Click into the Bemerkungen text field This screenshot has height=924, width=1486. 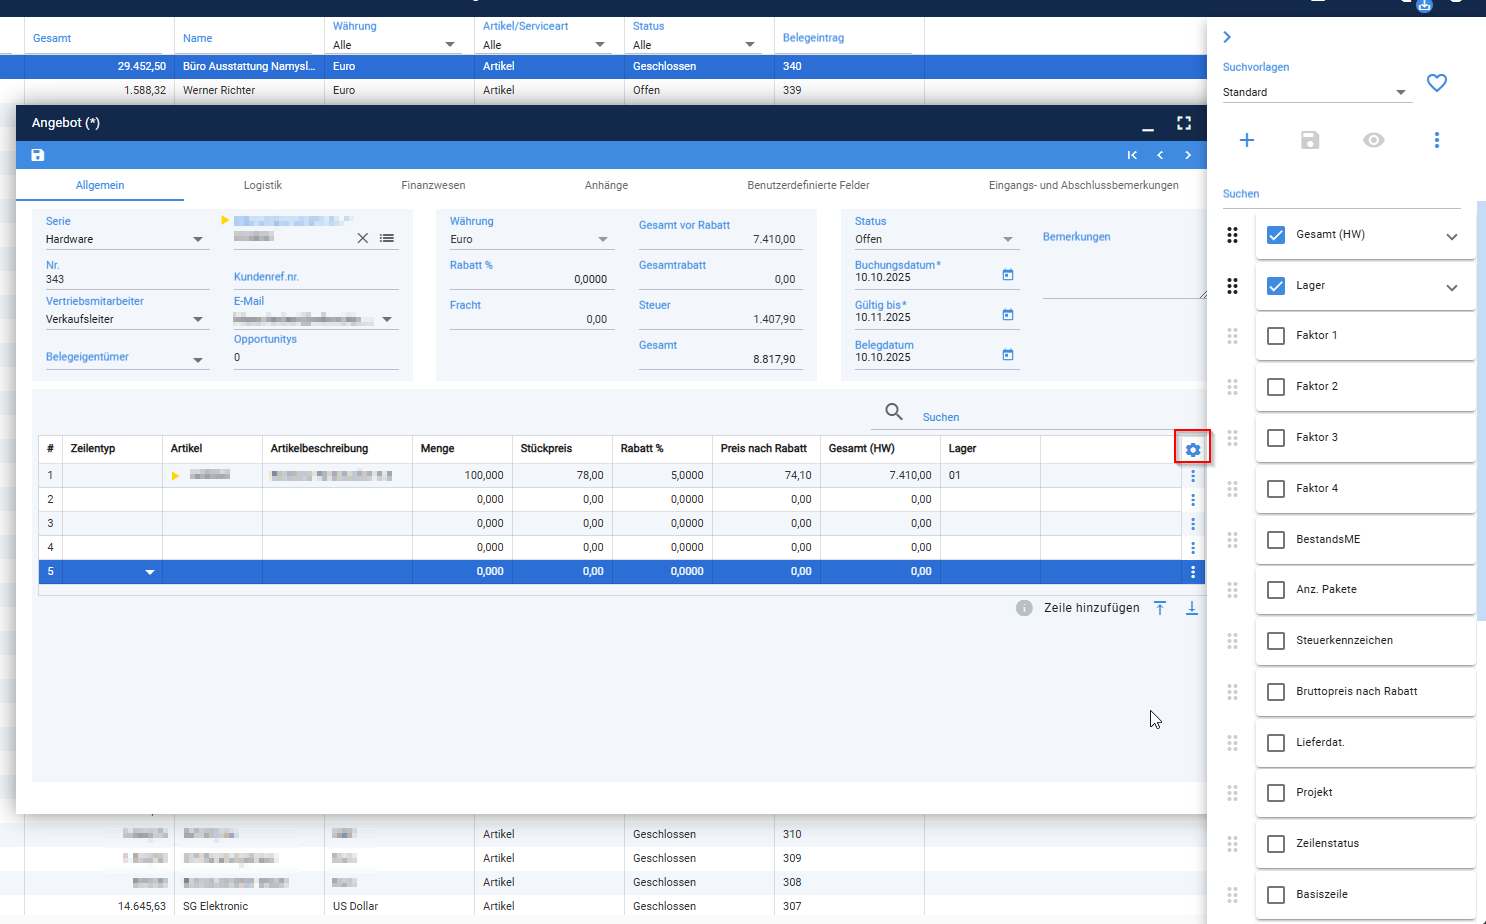(1124, 272)
